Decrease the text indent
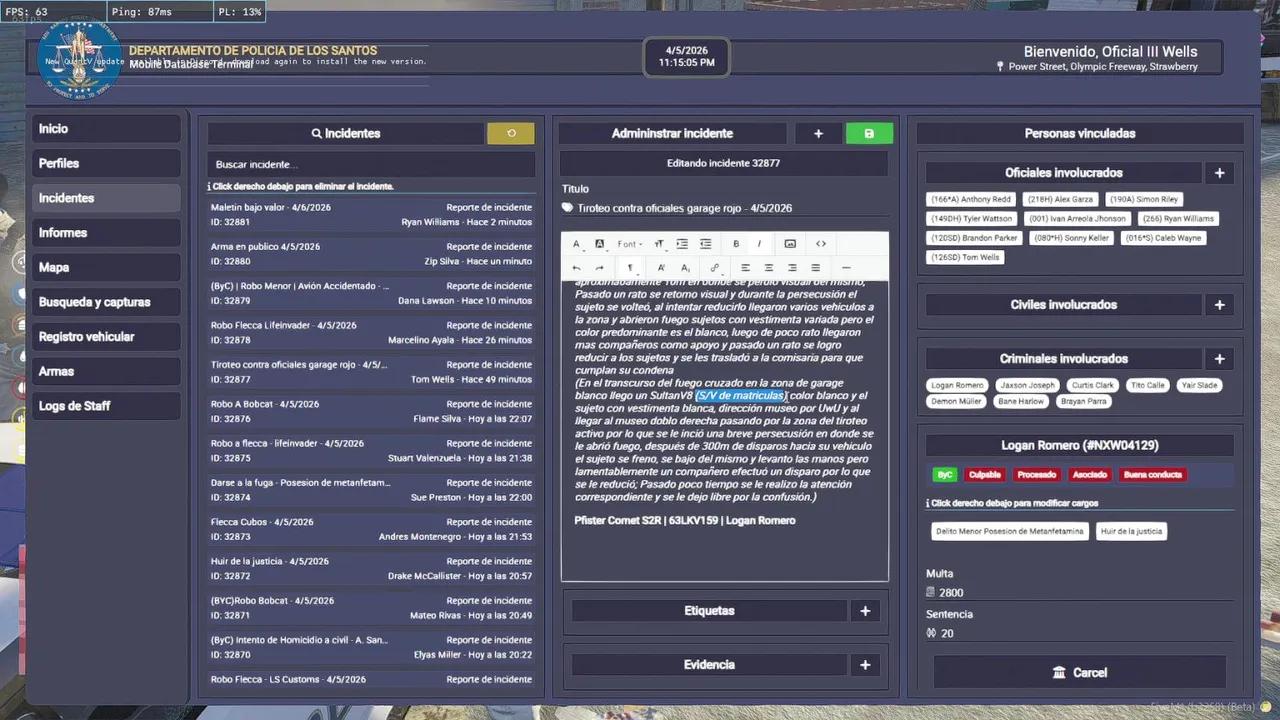Viewport: 1280px width, 720px height. pyautogui.click(x=705, y=244)
